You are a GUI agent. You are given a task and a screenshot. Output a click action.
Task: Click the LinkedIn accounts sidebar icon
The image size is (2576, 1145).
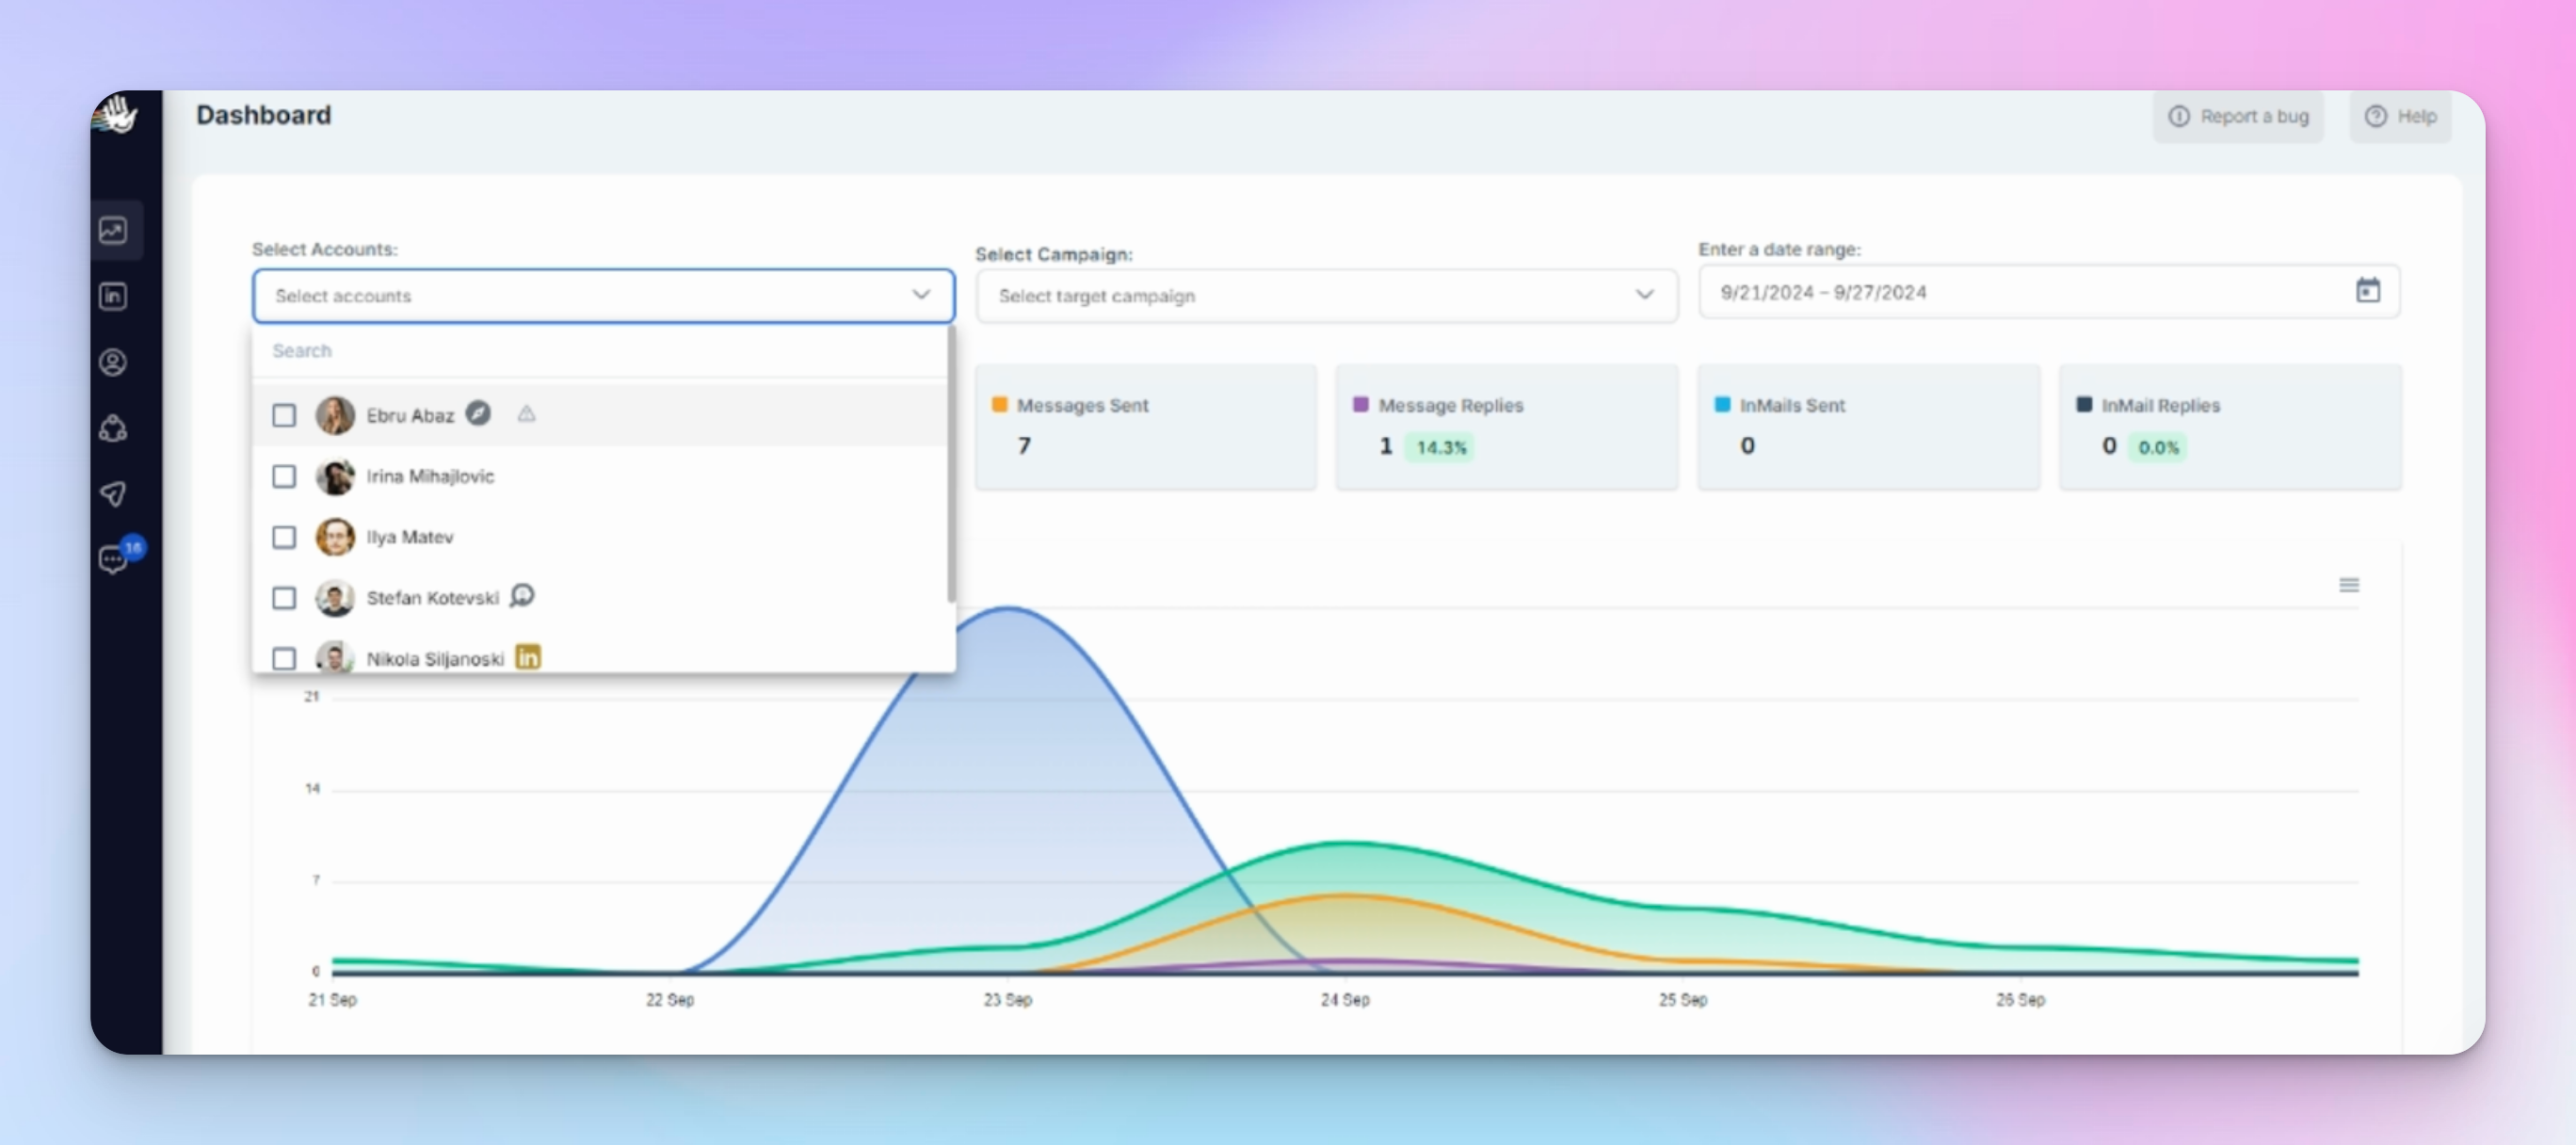pyautogui.click(x=113, y=296)
